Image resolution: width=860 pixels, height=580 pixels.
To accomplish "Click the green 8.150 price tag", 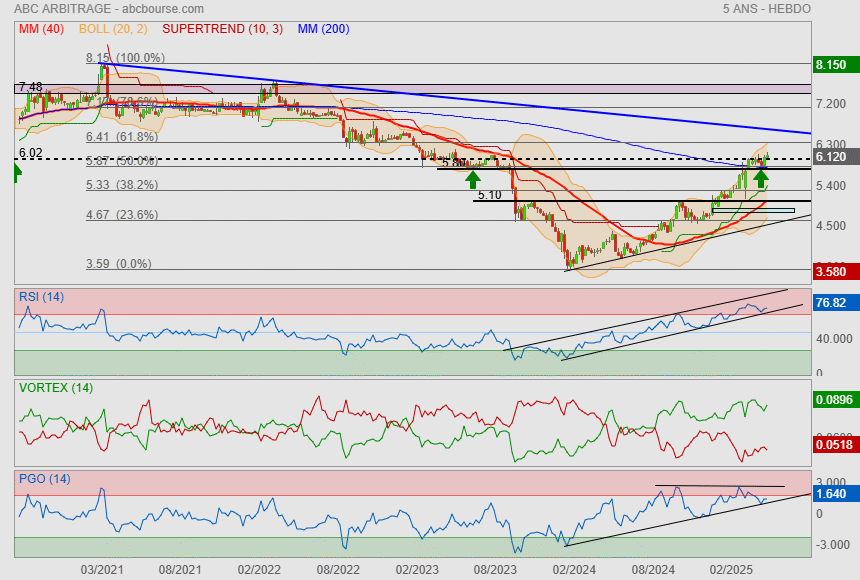I will tap(831, 65).
